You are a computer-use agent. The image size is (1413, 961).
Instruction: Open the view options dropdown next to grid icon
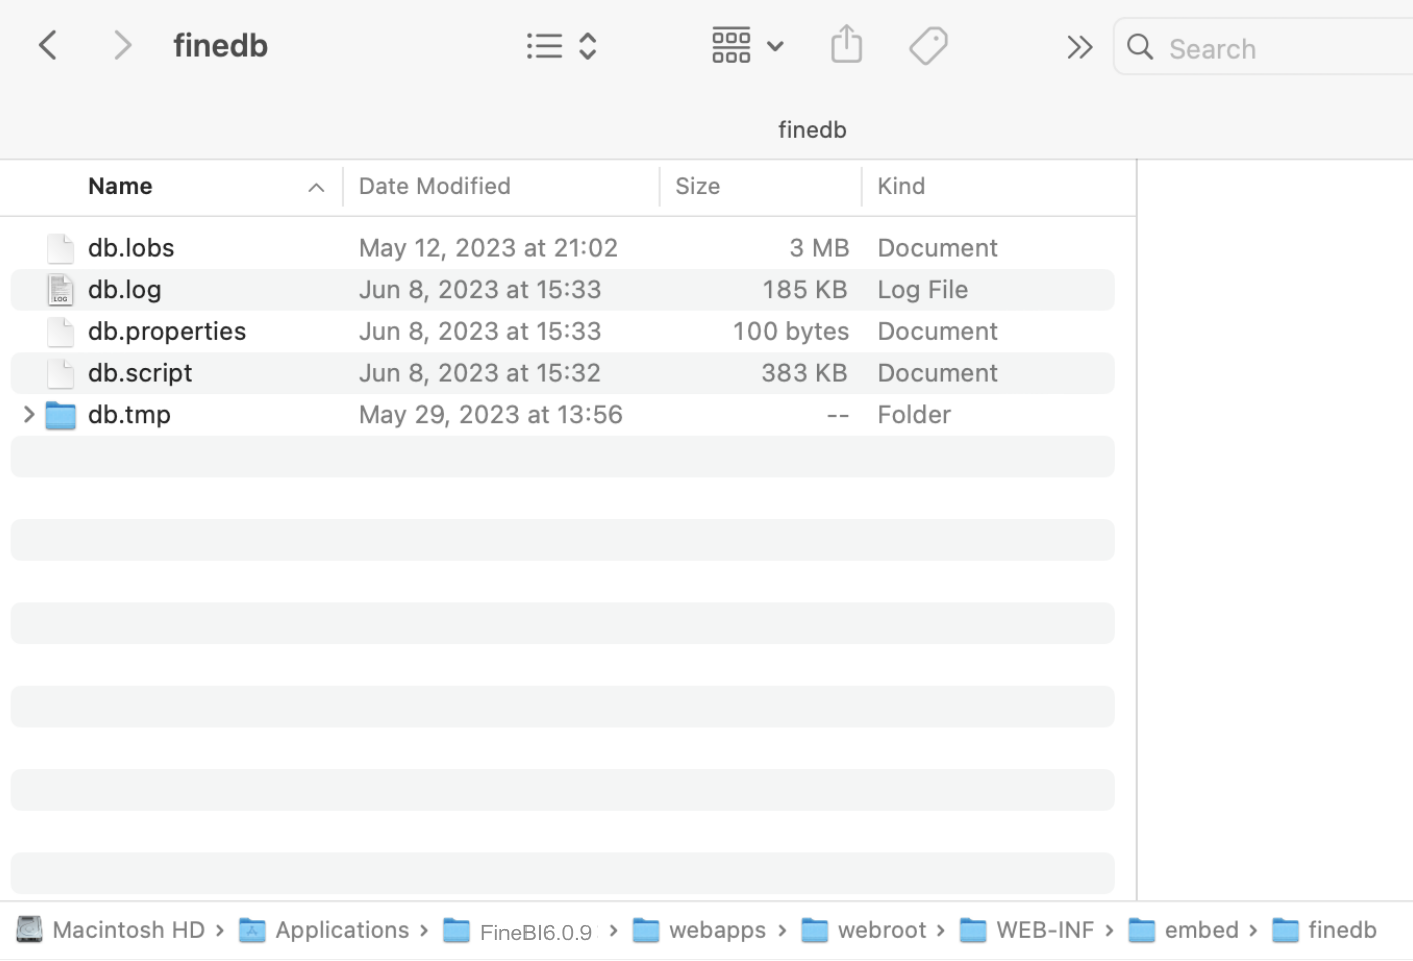coord(775,45)
